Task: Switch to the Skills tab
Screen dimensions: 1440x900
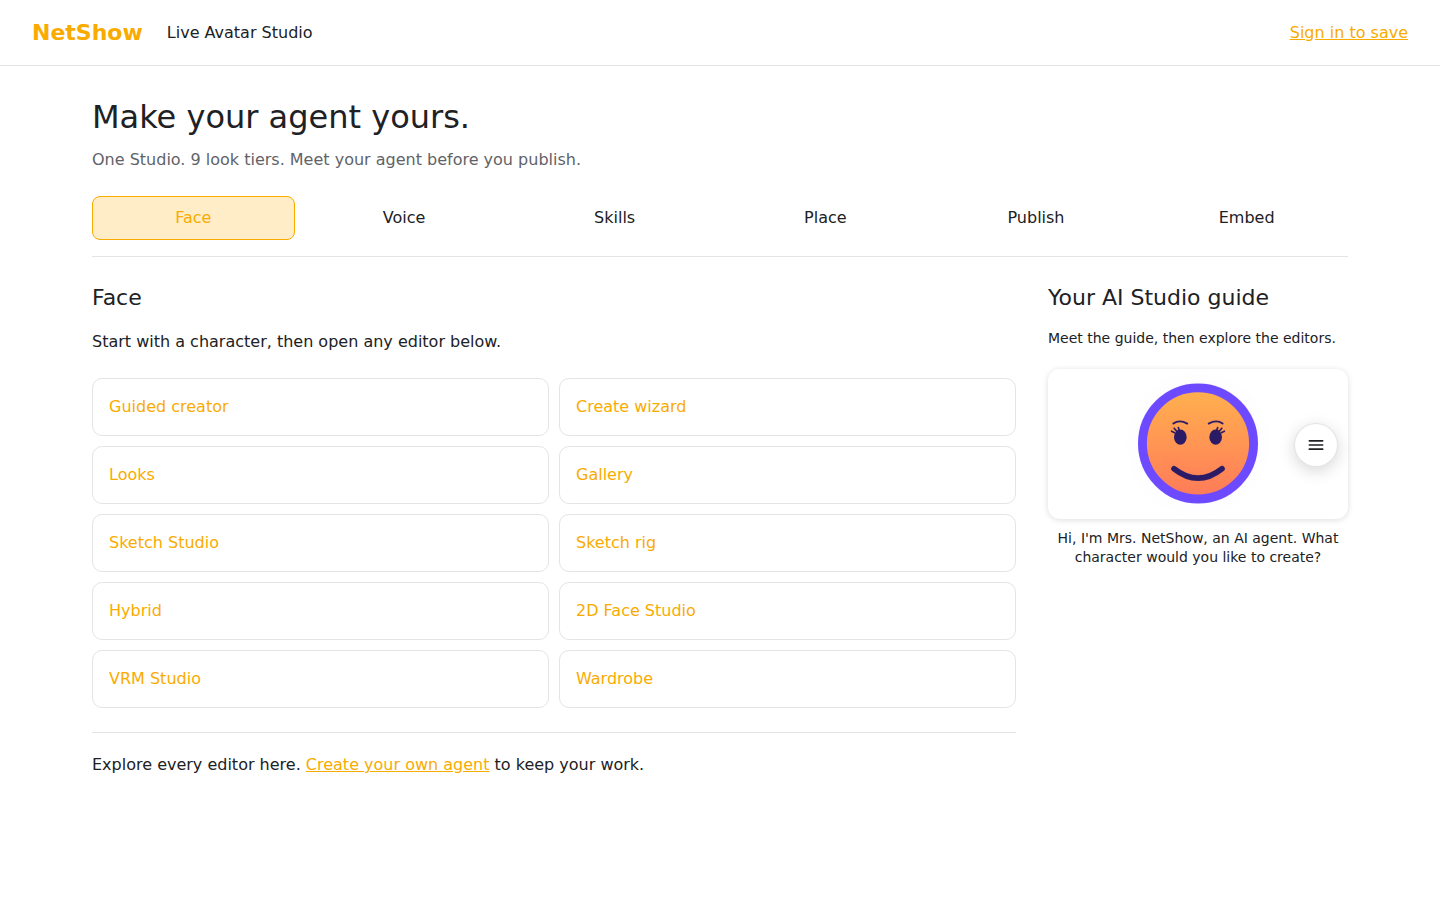Action: [614, 218]
